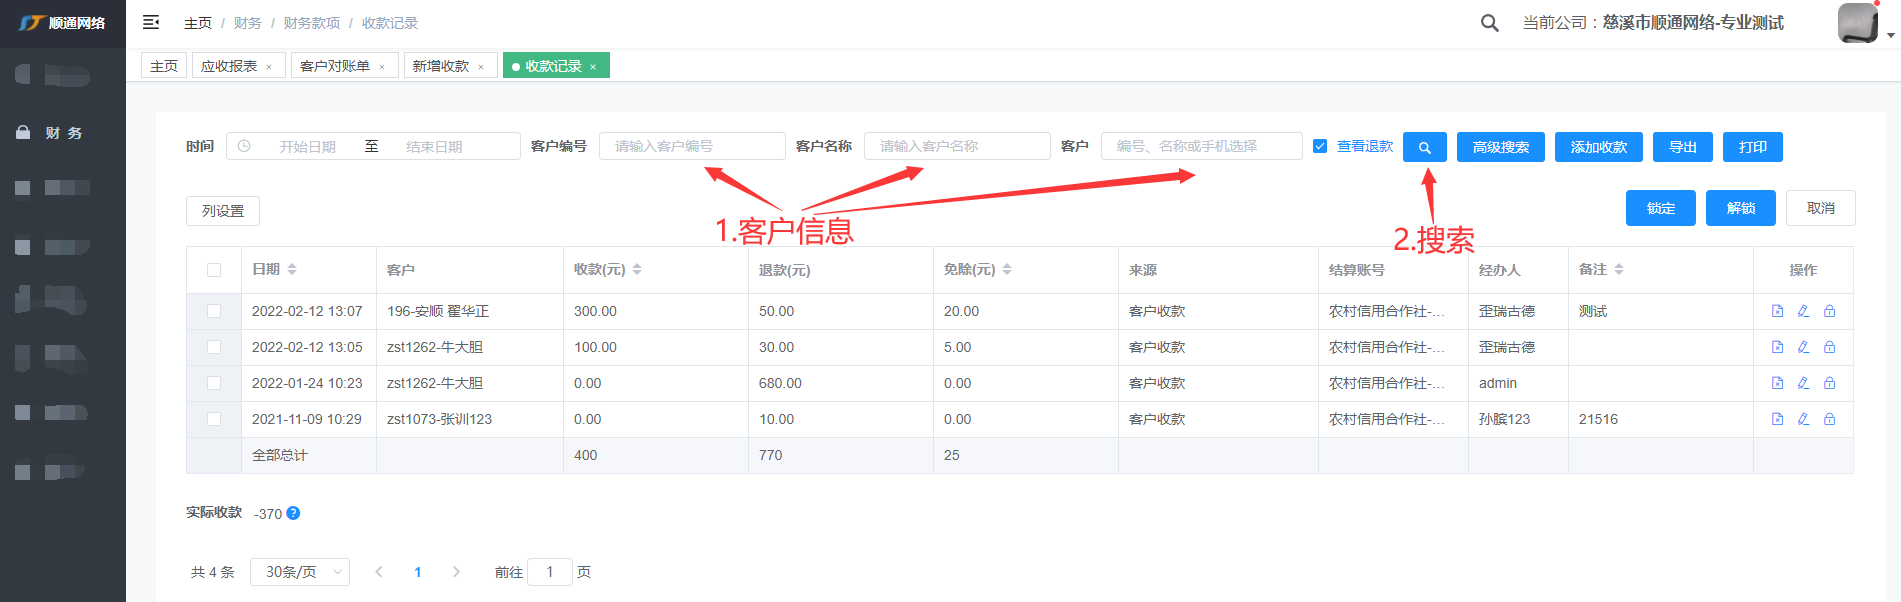This screenshot has width=1901, height=602.
Task: Click the lock icon in zst1073-张训123 row
Action: [1829, 419]
